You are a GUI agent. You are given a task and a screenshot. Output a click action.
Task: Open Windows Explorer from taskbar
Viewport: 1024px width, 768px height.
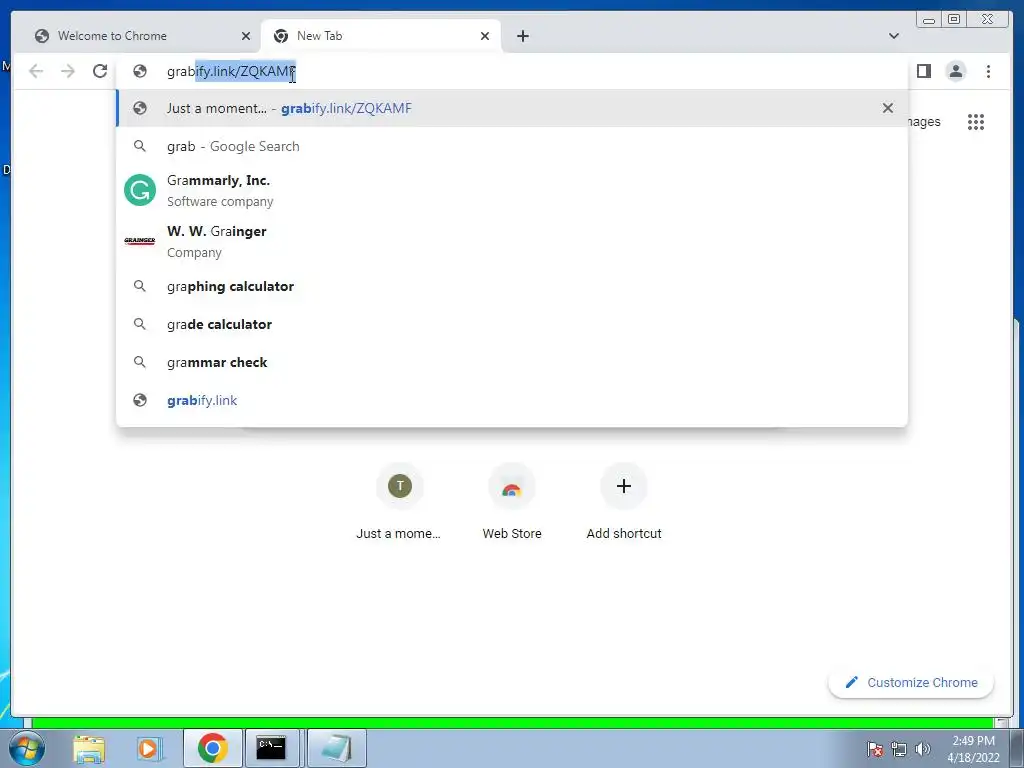pyautogui.click(x=89, y=748)
